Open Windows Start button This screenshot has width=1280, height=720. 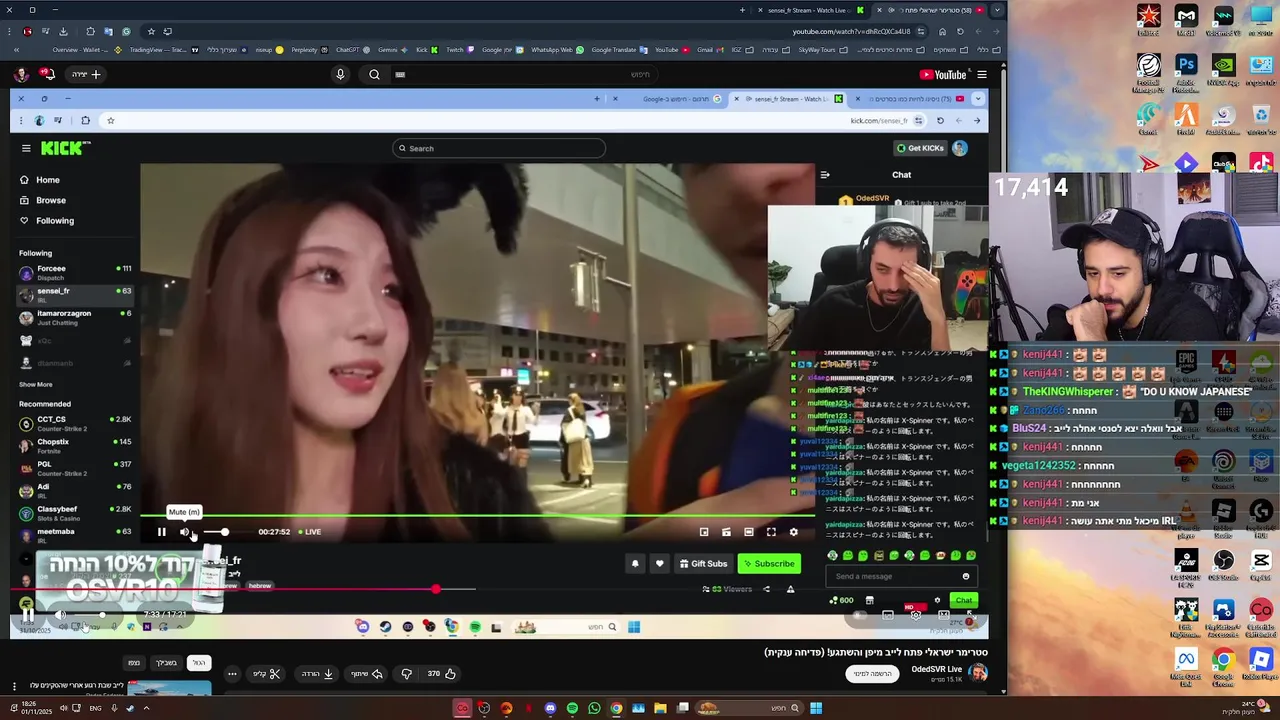pyautogui.click(x=816, y=708)
